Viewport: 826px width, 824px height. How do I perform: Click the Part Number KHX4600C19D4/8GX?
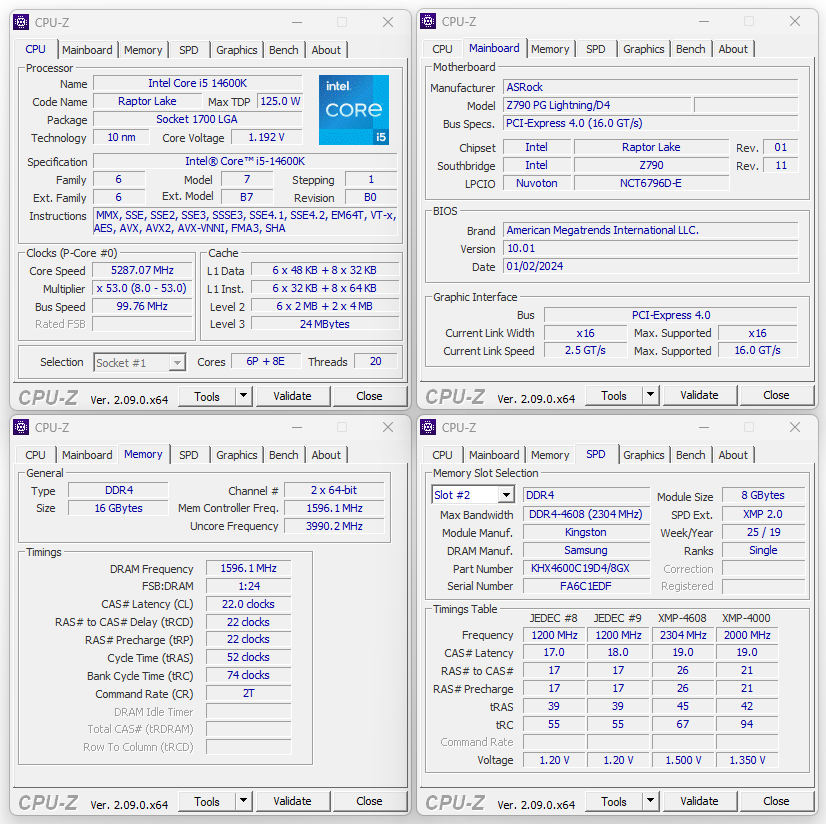[586, 568]
